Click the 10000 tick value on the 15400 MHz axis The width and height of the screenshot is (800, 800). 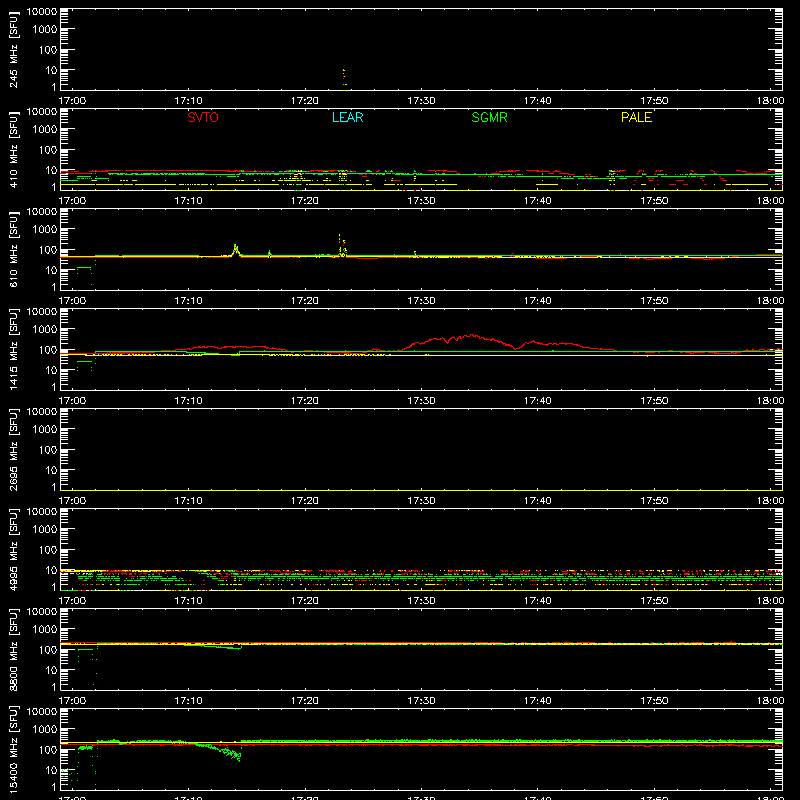point(42,712)
